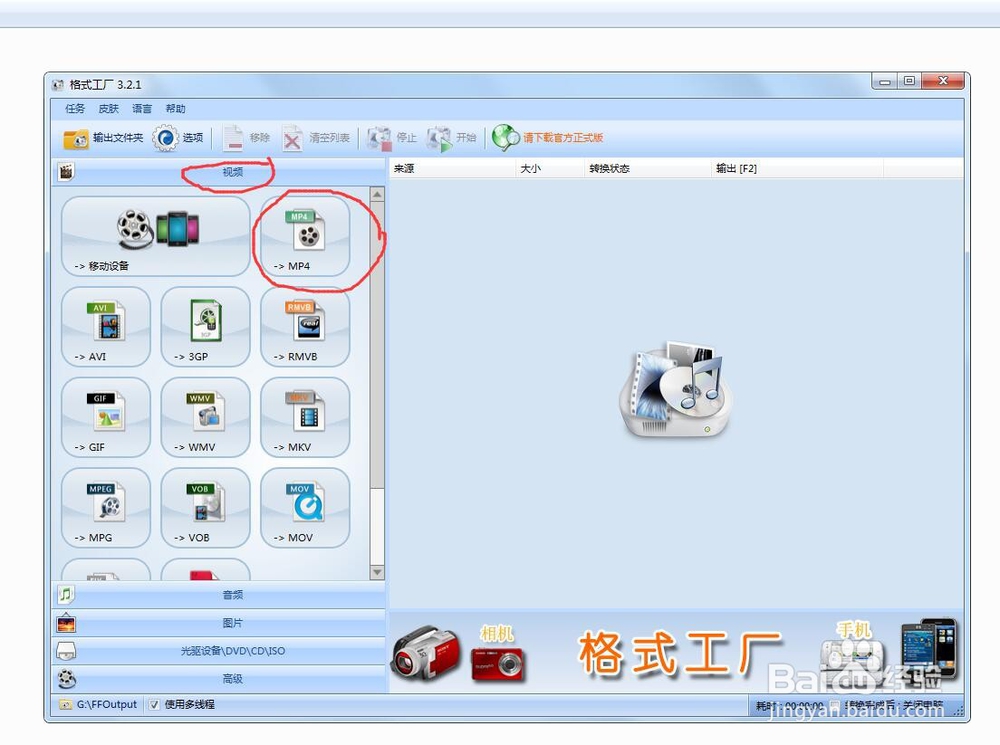This screenshot has width=1000, height=745.
Task: Click the camcorder icon in bottom banner
Action: [426, 653]
